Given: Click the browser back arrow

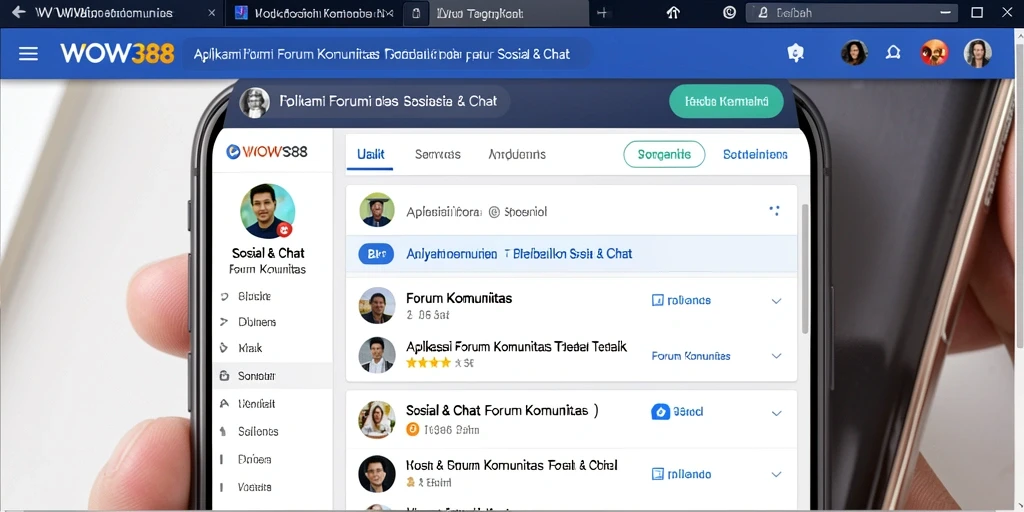Looking at the screenshot, I should [x=18, y=12].
